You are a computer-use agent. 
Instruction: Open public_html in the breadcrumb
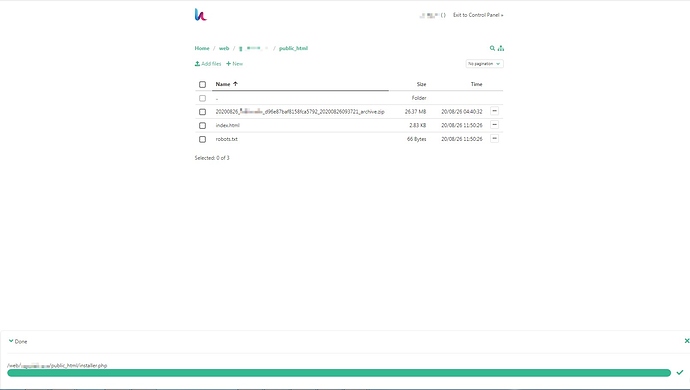(x=294, y=48)
